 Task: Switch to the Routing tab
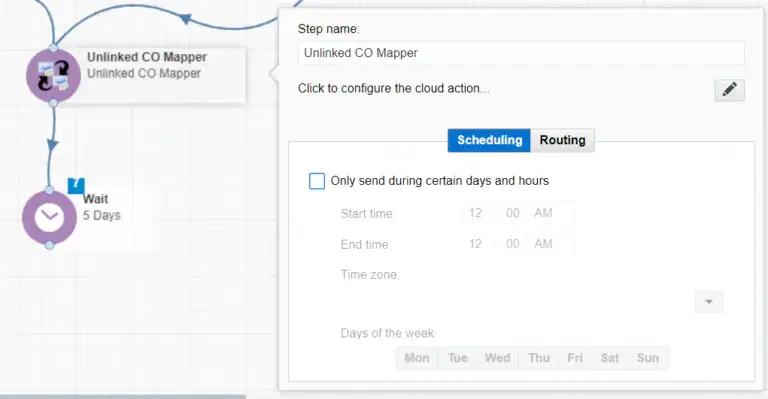(x=562, y=140)
